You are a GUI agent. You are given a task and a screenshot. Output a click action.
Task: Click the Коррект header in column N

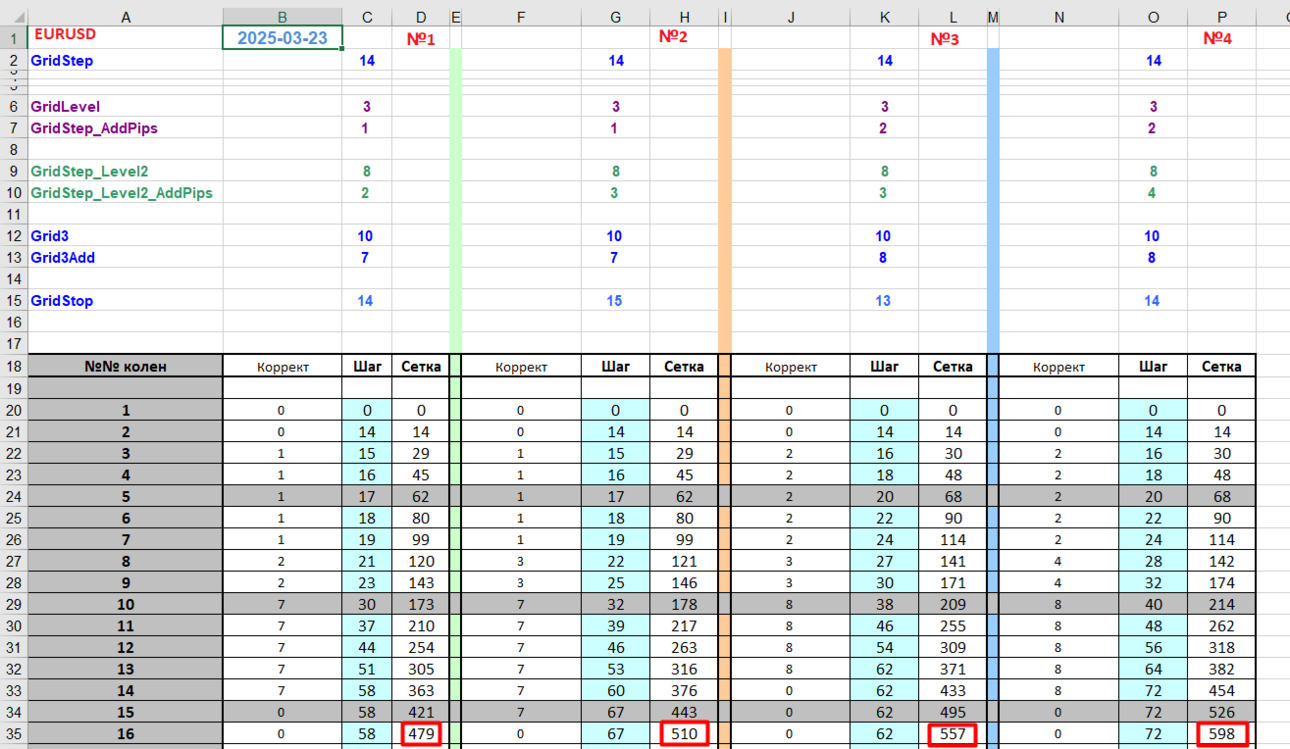pyautogui.click(x=1059, y=366)
